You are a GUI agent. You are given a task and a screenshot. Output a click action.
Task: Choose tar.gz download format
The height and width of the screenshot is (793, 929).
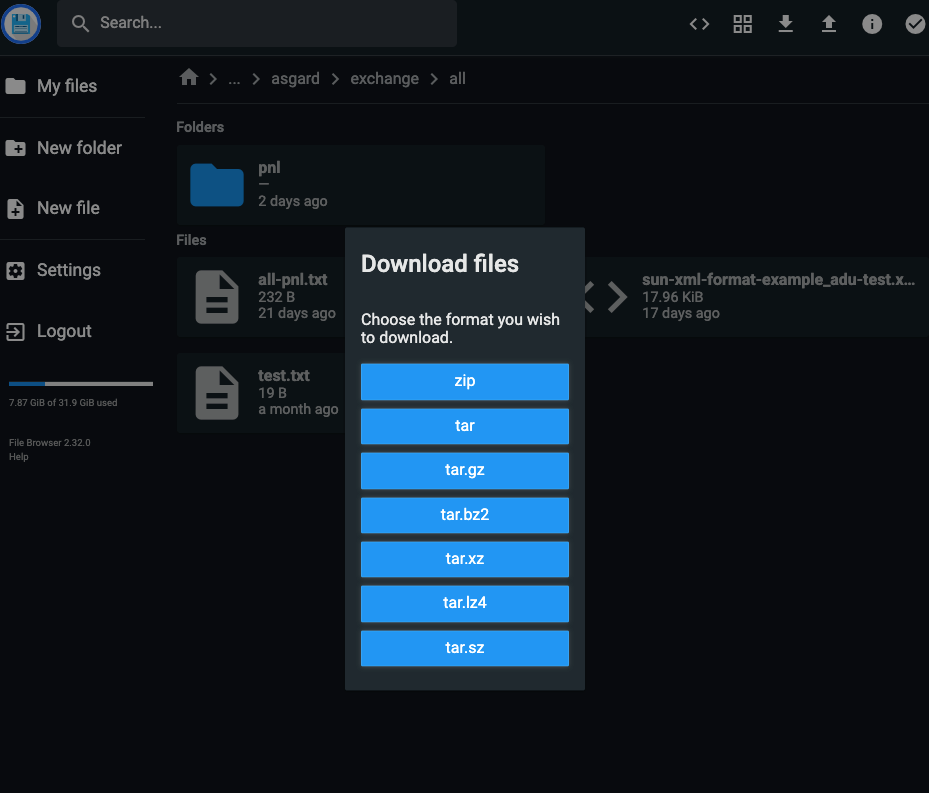tap(464, 470)
